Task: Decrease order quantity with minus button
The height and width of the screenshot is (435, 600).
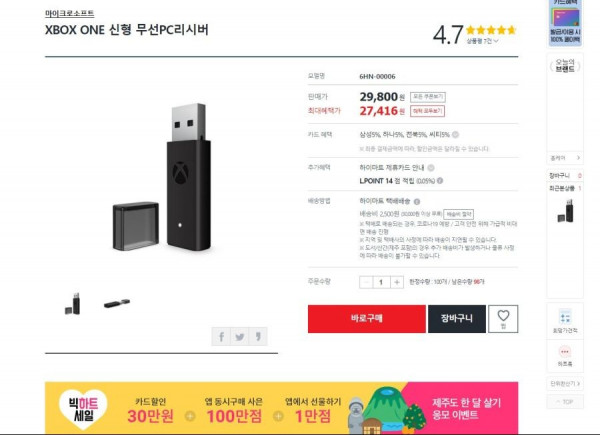Action: click(366, 282)
